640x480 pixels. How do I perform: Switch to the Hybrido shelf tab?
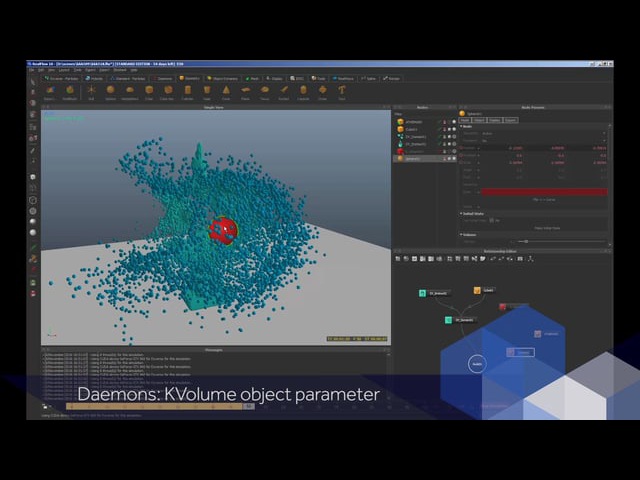click(x=94, y=78)
